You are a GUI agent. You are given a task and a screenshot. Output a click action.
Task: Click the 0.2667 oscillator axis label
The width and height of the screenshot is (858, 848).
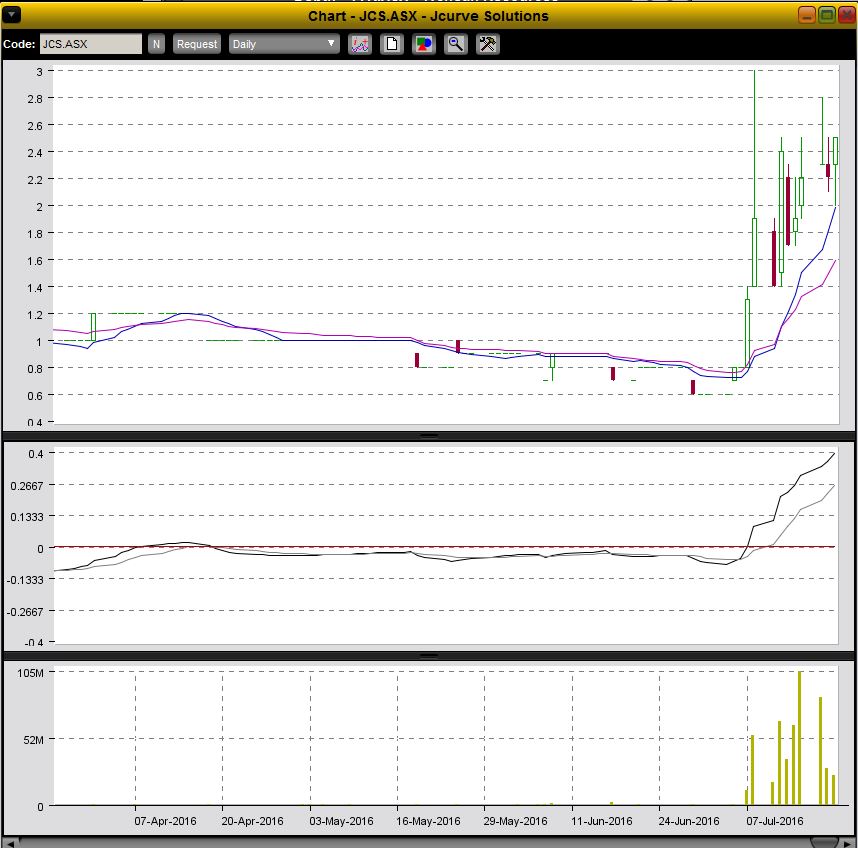click(27, 486)
